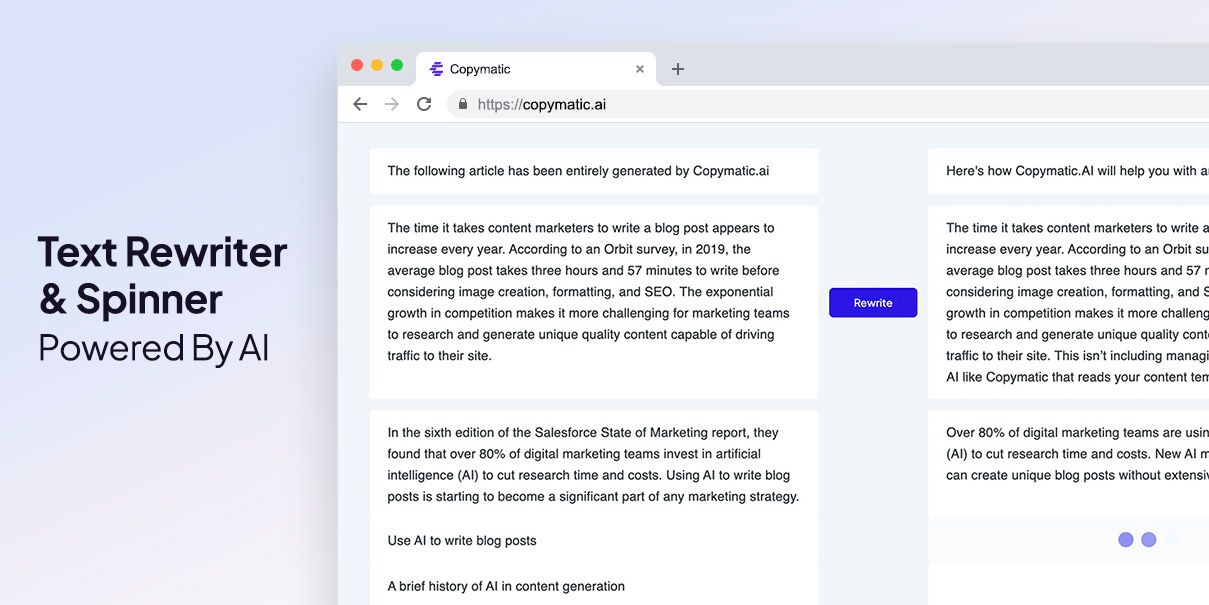
Task: Click the green window maximize dot
Action: pyautogui.click(x=397, y=65)
